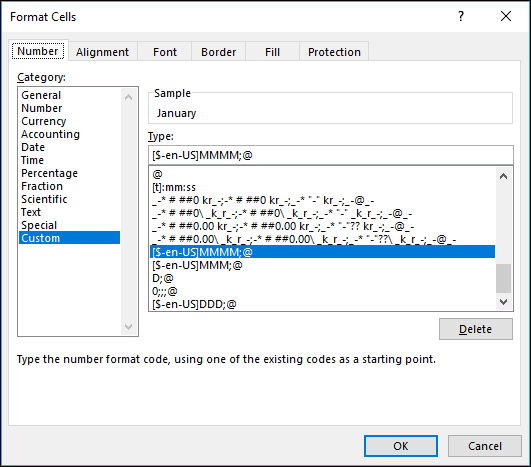Image resolution: width=531 pixels, height=467 pixels.
Task: Click the category list scroll up arrow
Action: pyautogui.click(x=128, y=98)
